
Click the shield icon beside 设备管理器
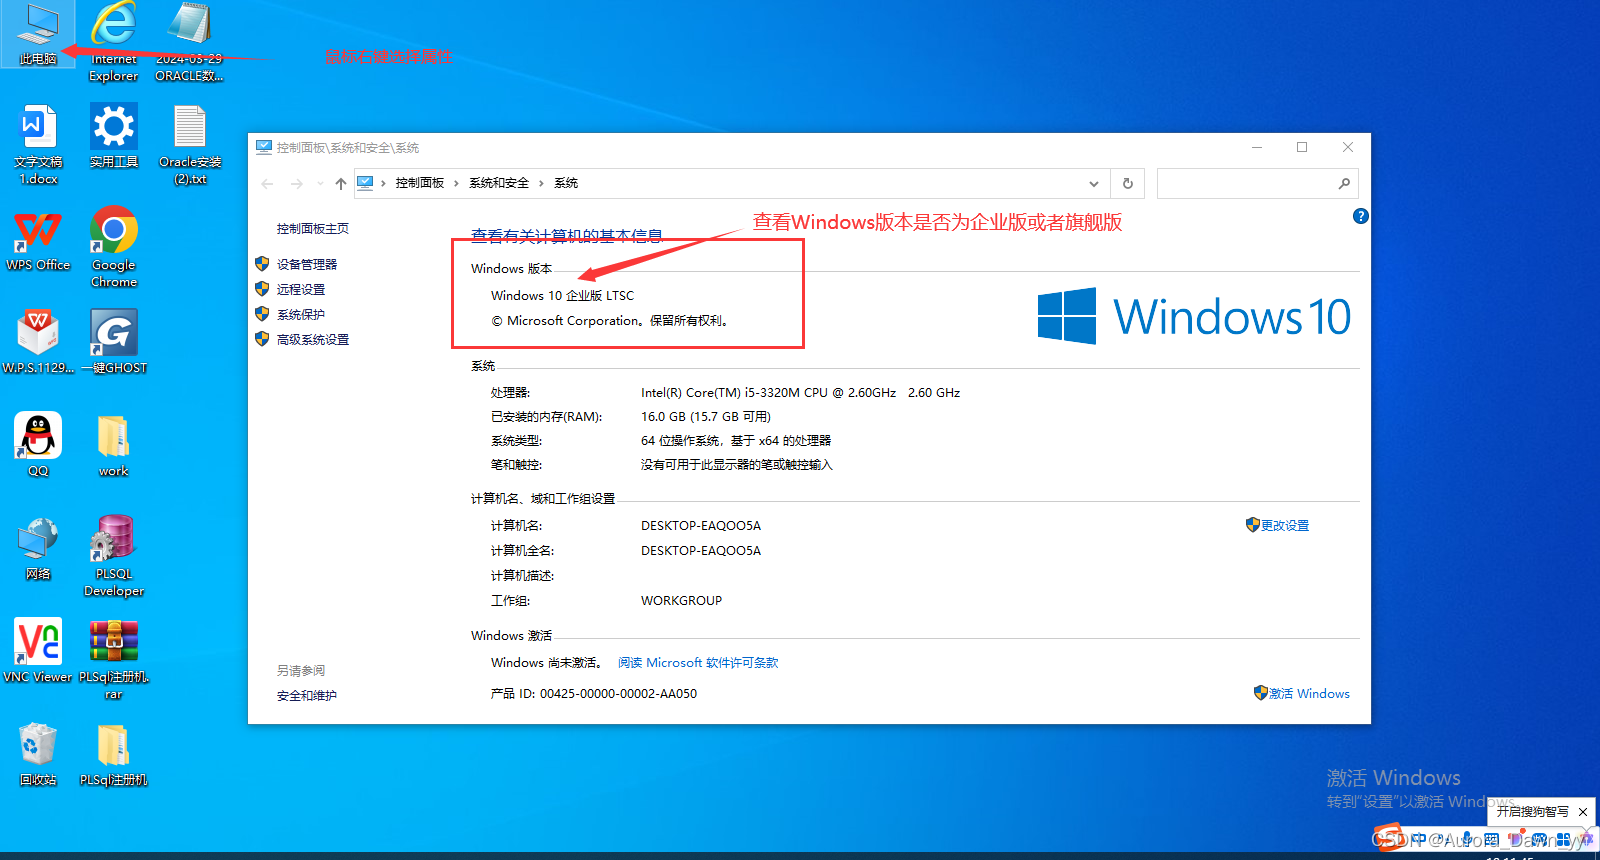262,264
